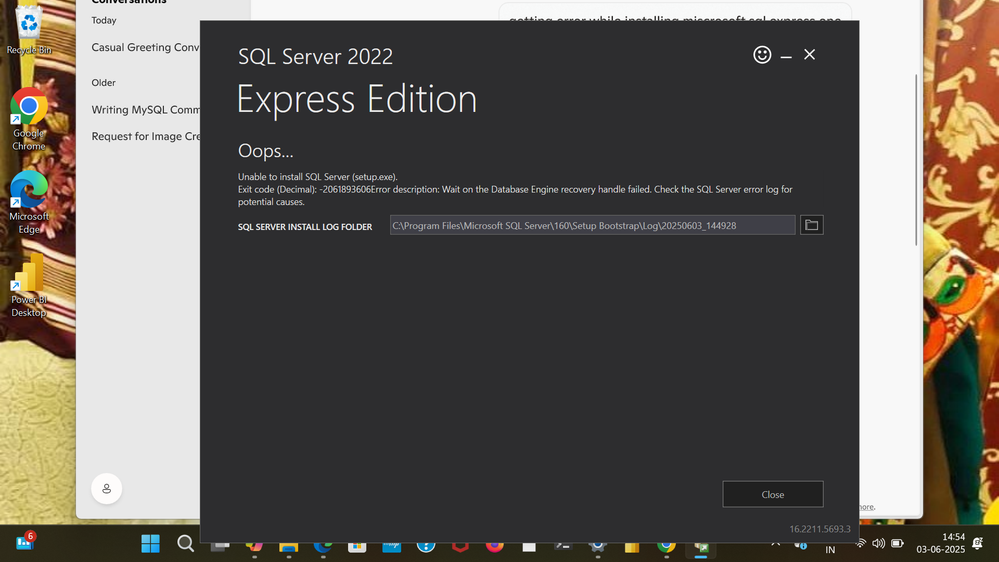
Task: Open the widgets icon with badge 6
Action: [25, 542]
